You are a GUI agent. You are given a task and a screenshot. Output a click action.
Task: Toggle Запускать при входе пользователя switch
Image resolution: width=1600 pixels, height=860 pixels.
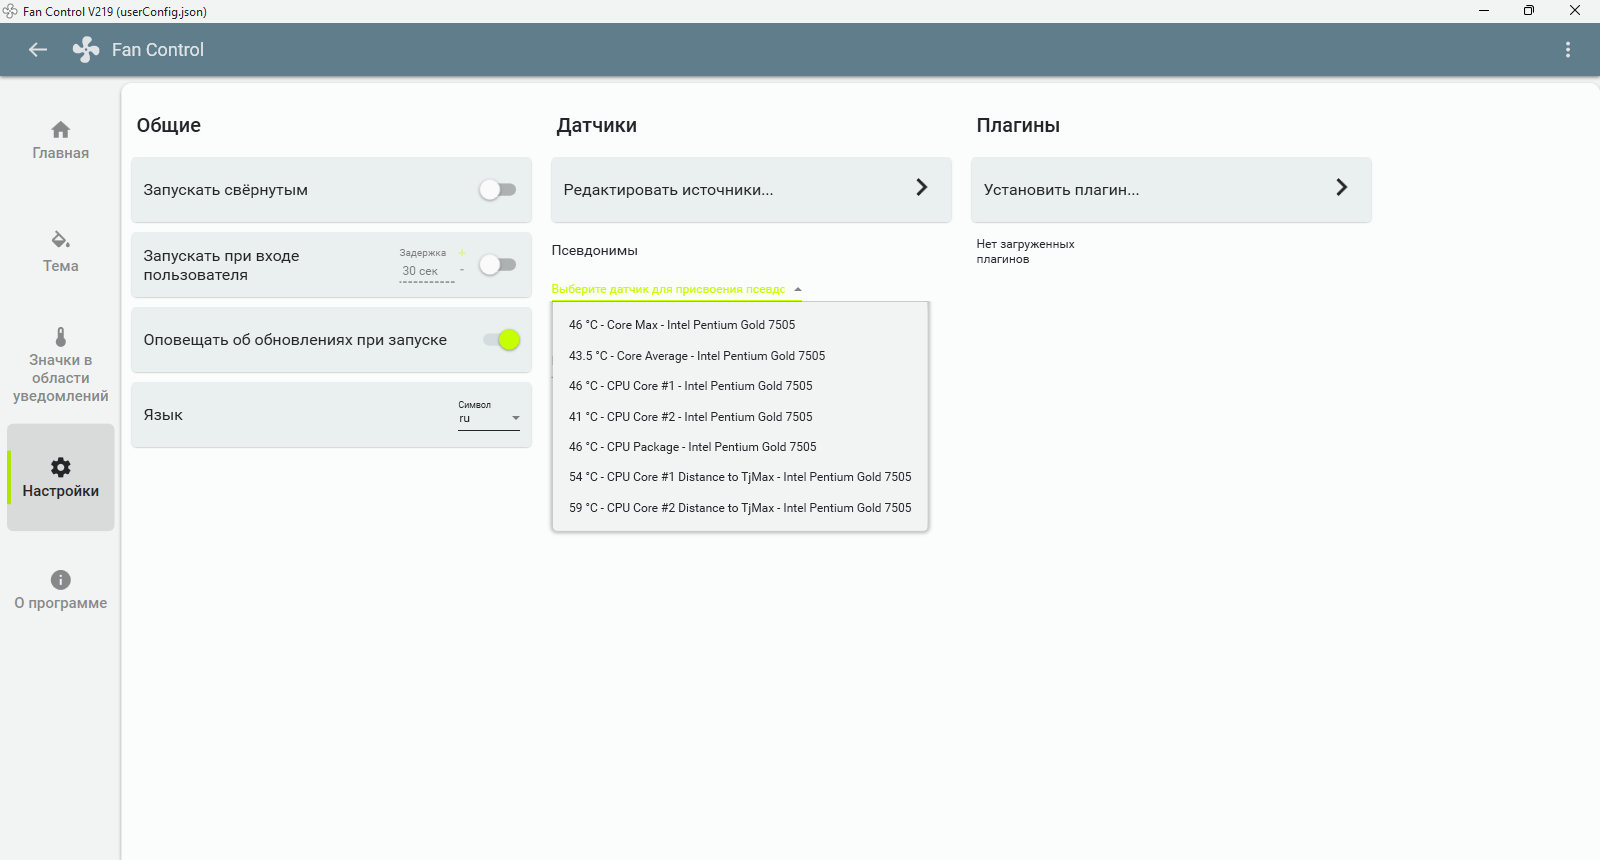[497, 265]
